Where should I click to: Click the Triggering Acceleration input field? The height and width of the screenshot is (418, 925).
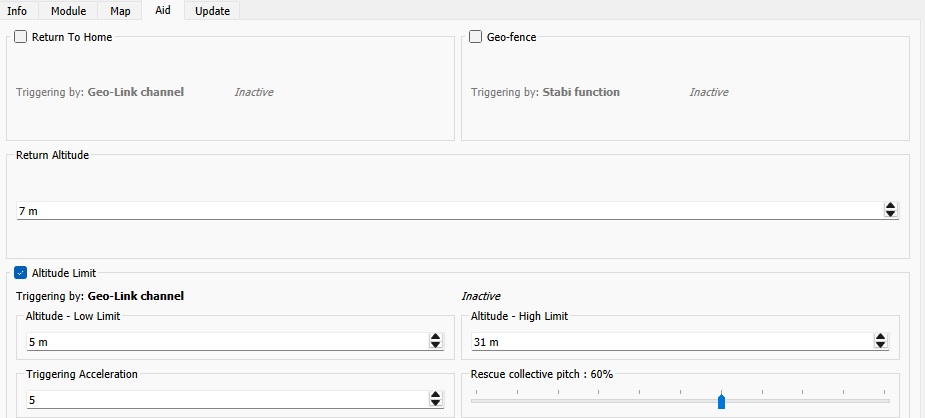tap(220, 400)
